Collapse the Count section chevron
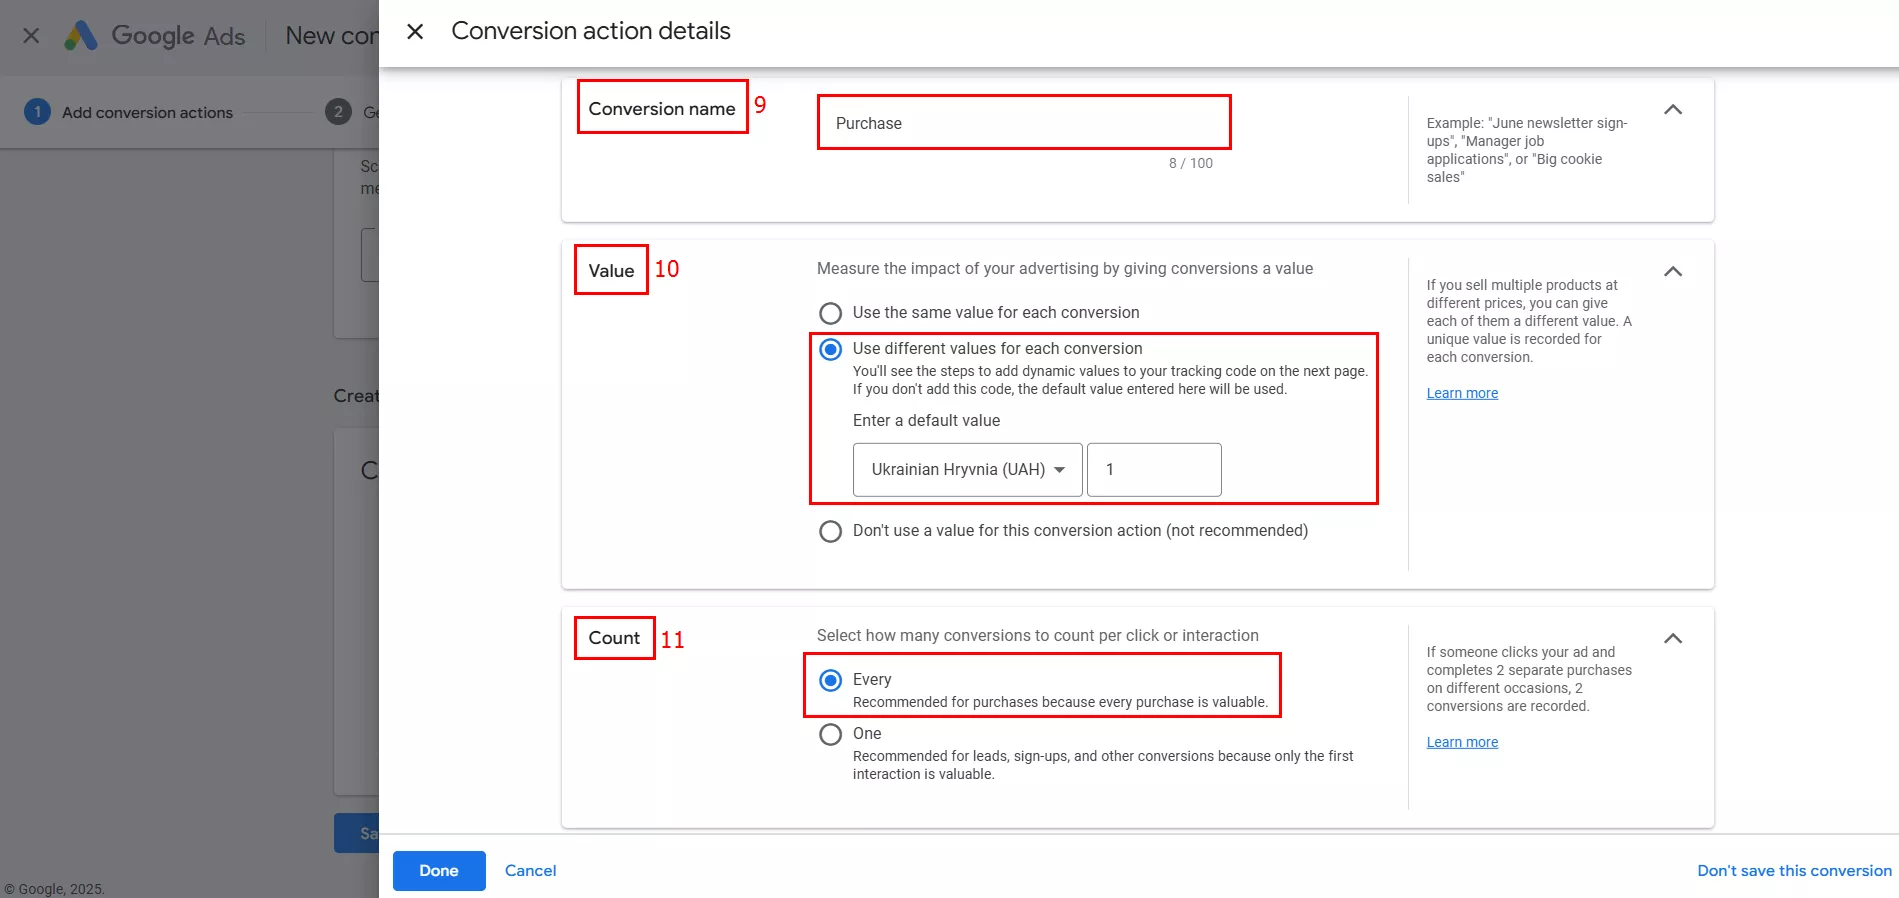 [1672, 639]
